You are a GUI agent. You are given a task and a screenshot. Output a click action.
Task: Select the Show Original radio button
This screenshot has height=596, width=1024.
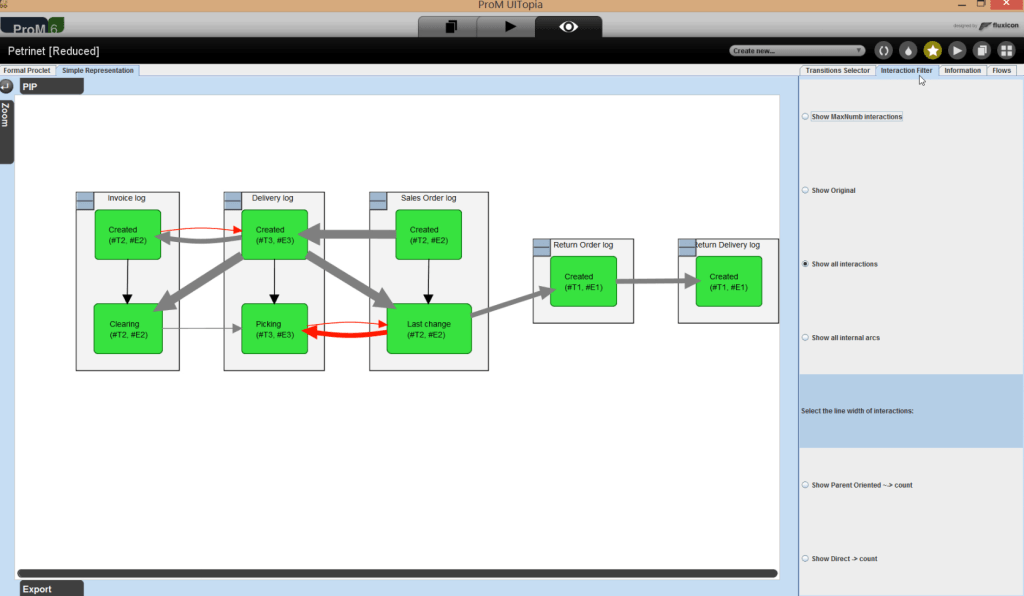point(806,190)
